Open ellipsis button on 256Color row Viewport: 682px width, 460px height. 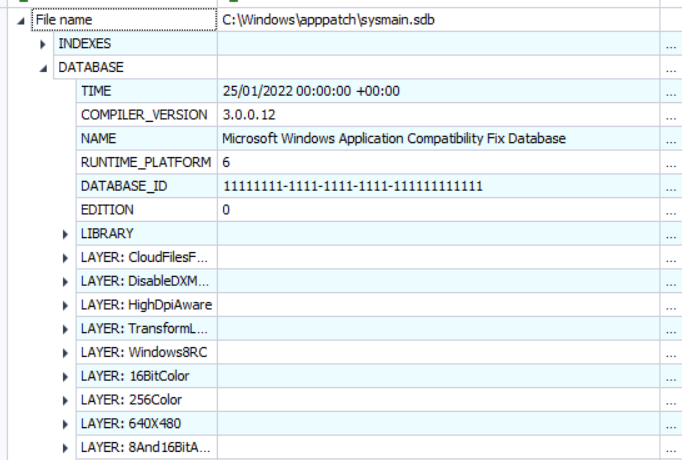671,400
